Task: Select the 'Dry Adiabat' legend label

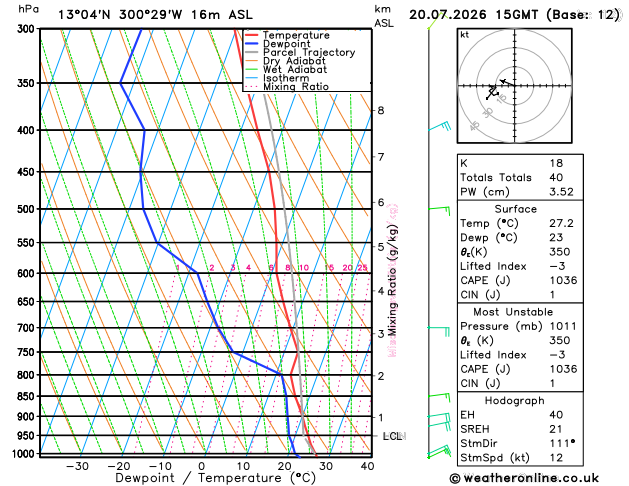Action: pos(294,61)
